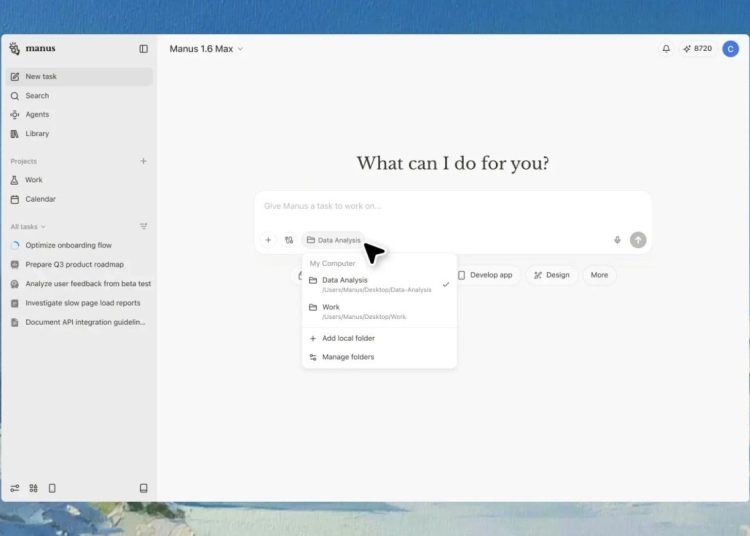Click the plus attachment icon in prompt box

click(x=268, y=240)
